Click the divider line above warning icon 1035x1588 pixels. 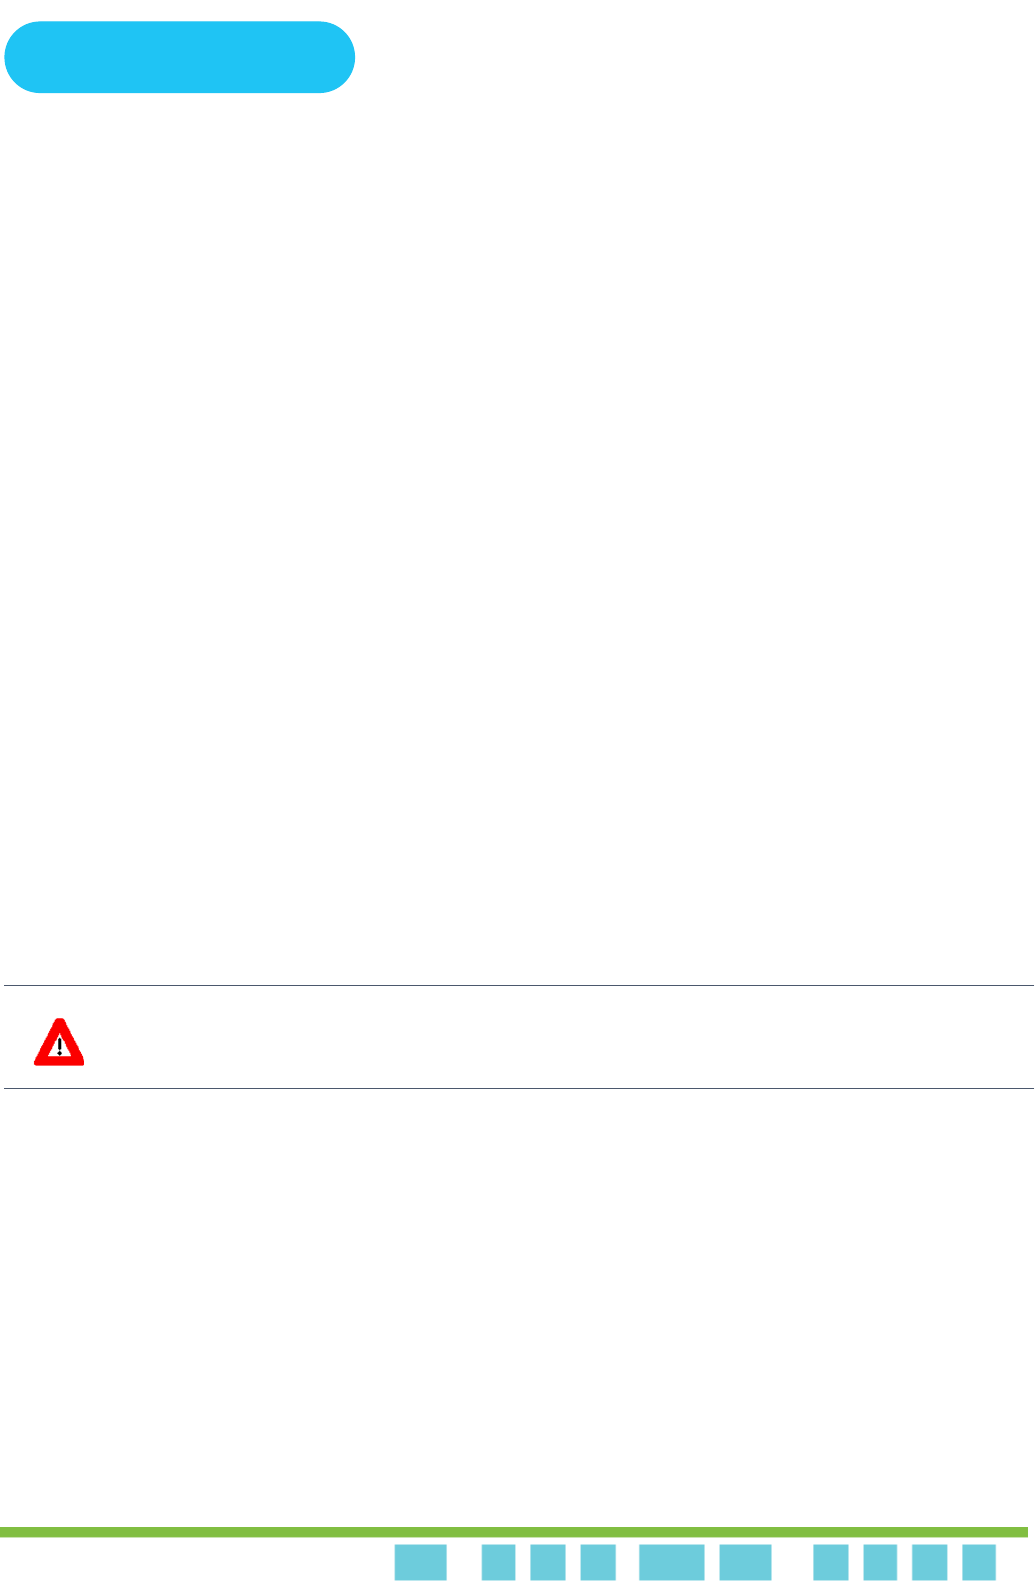pos(518,986)
